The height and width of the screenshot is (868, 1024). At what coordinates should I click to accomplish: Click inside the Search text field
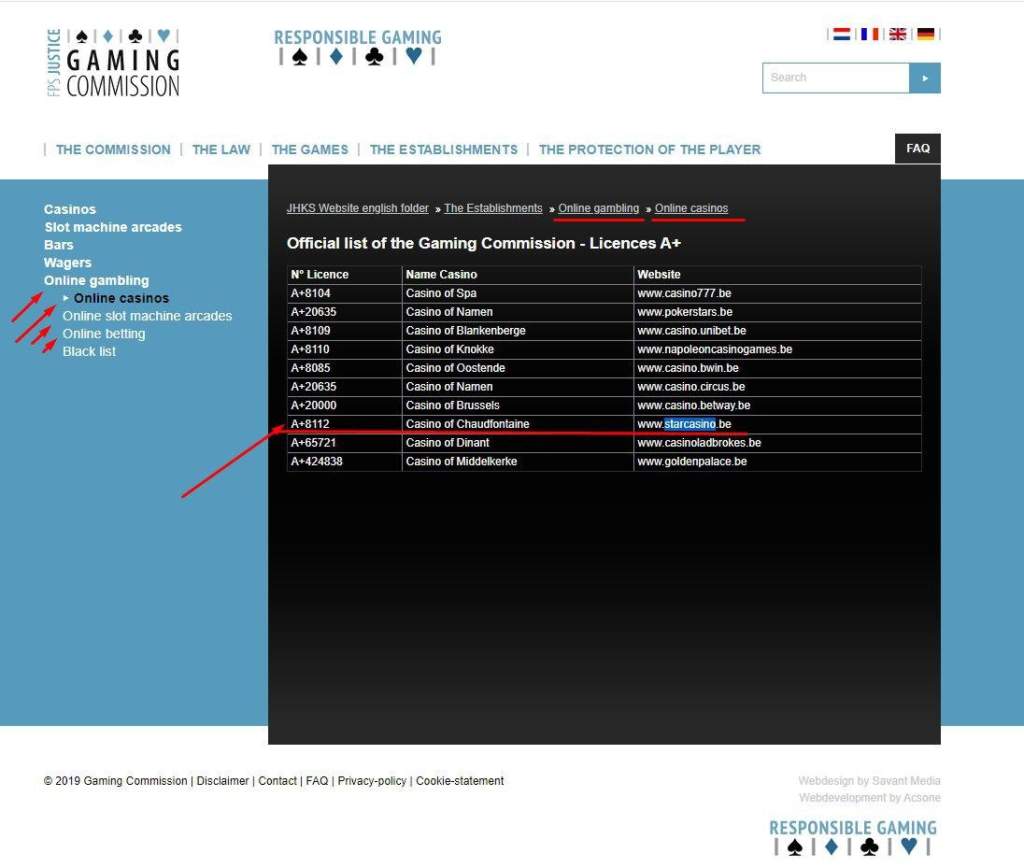835,77
